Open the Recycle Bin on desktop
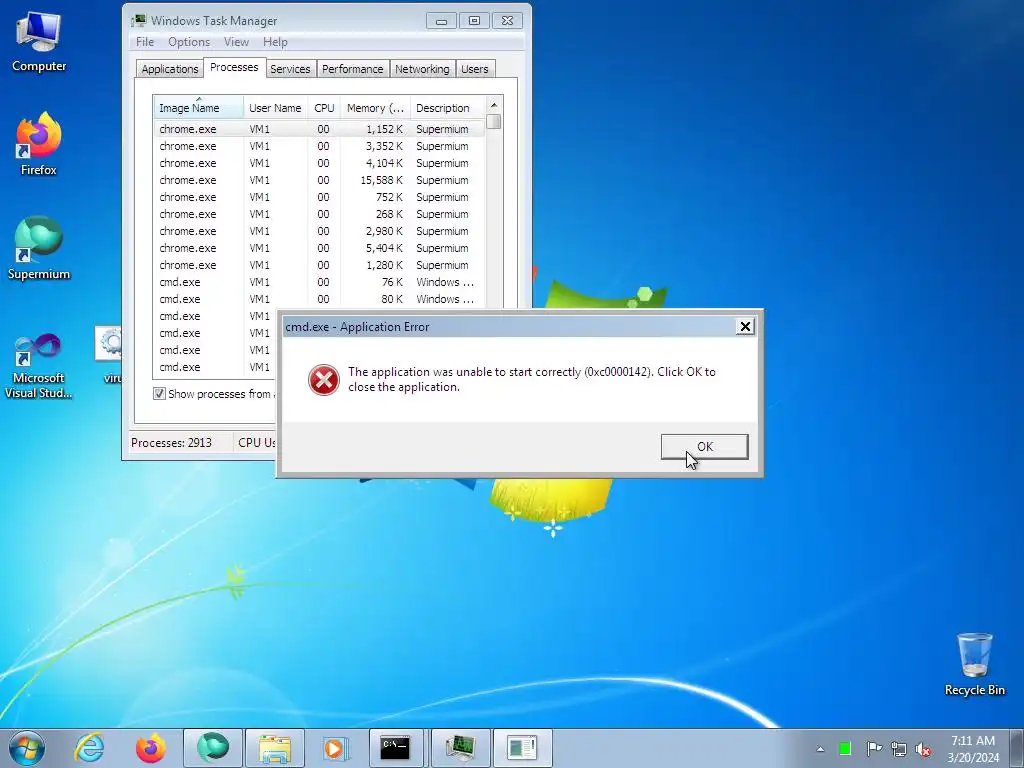The width and height of the screenshot is (1024, 768). tap(974, 664)
